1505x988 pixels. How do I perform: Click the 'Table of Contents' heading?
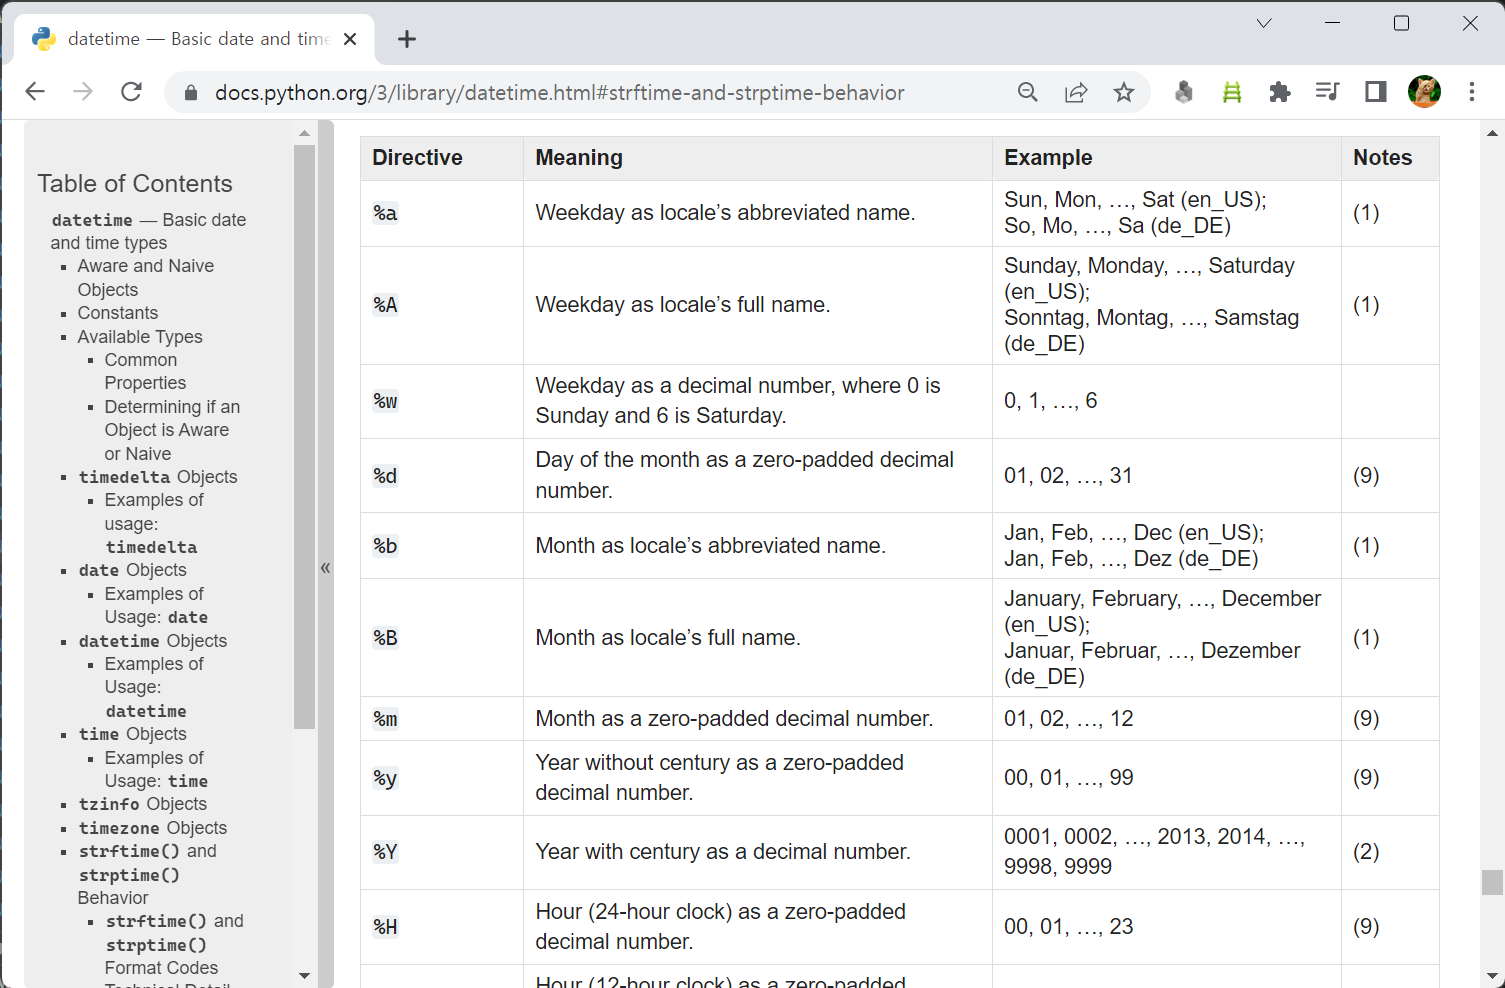(x=135, y=184)
